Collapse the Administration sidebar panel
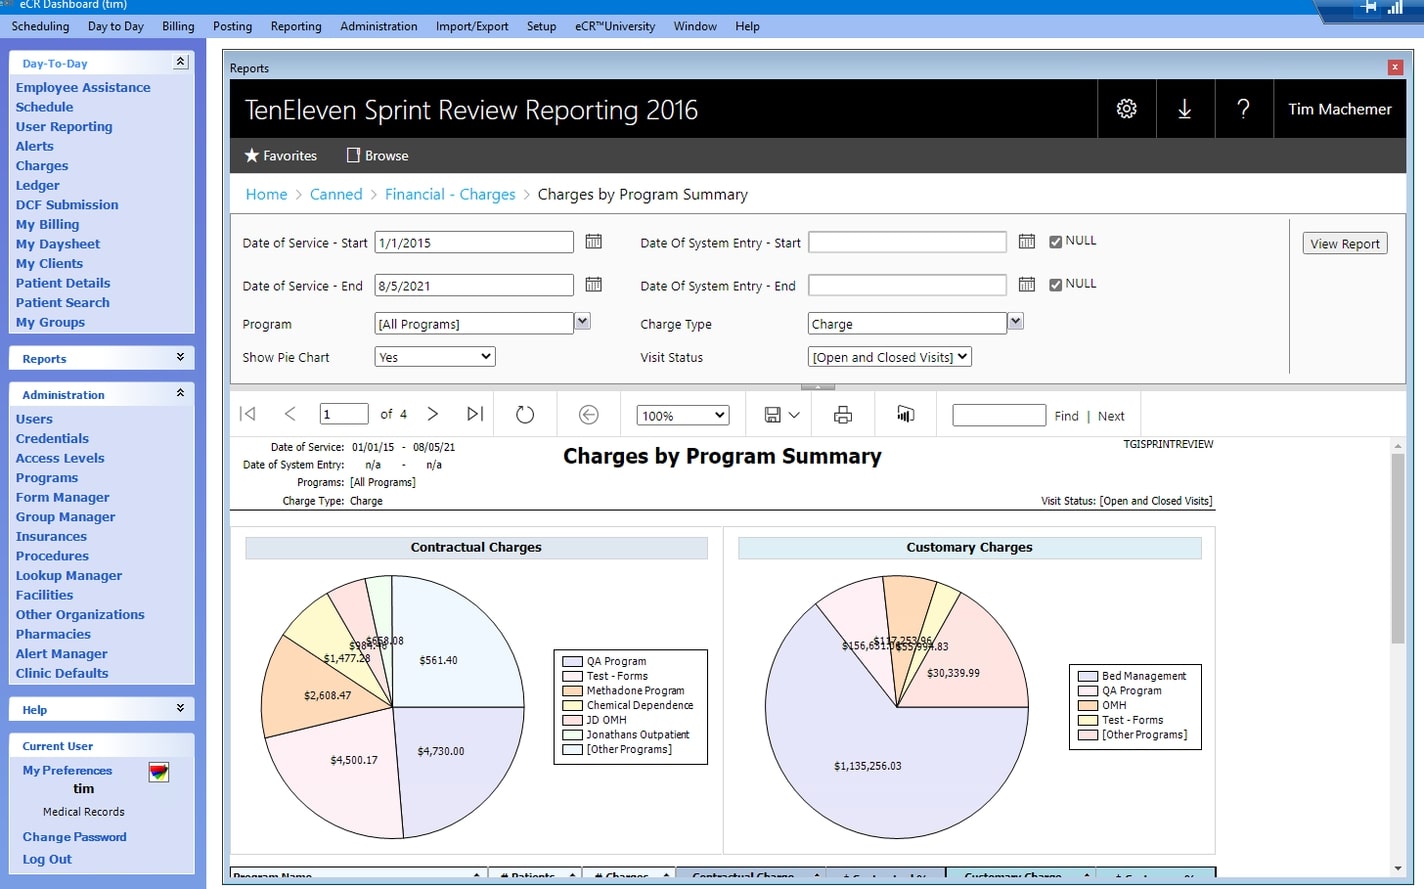The image size is (1424, 889). tap(180, 393)
